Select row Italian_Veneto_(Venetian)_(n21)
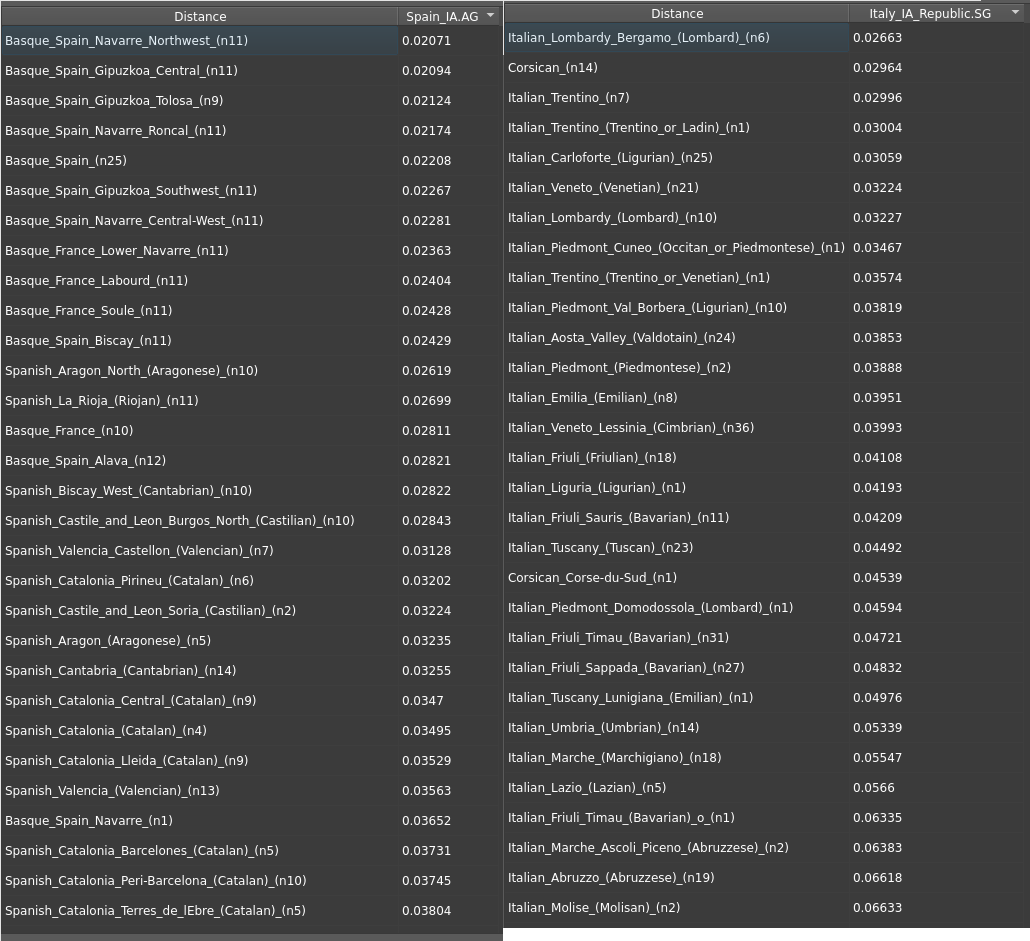The image size is (1030, 941). tap(765, 188)
